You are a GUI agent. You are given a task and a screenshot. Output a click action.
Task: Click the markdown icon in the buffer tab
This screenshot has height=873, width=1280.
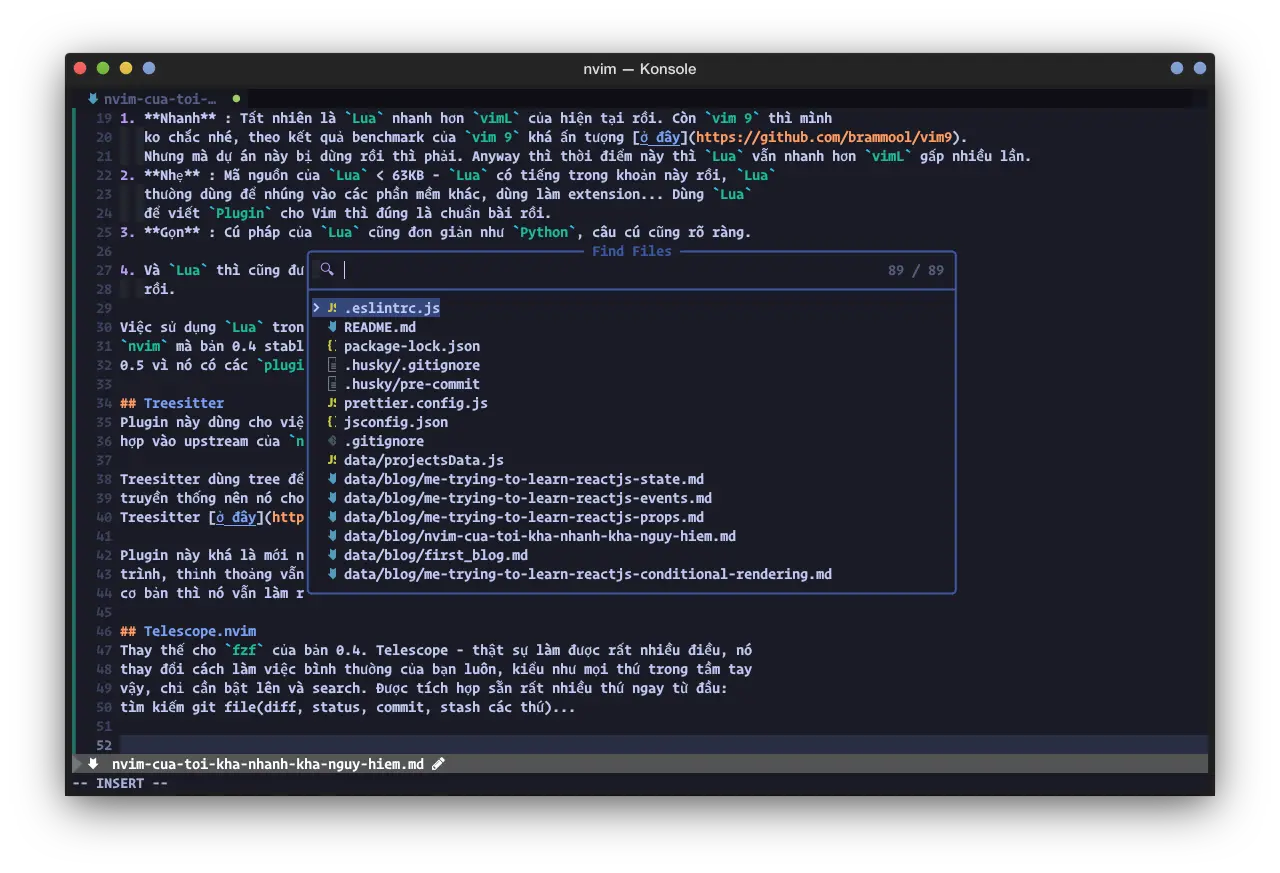tap(93, 99)
